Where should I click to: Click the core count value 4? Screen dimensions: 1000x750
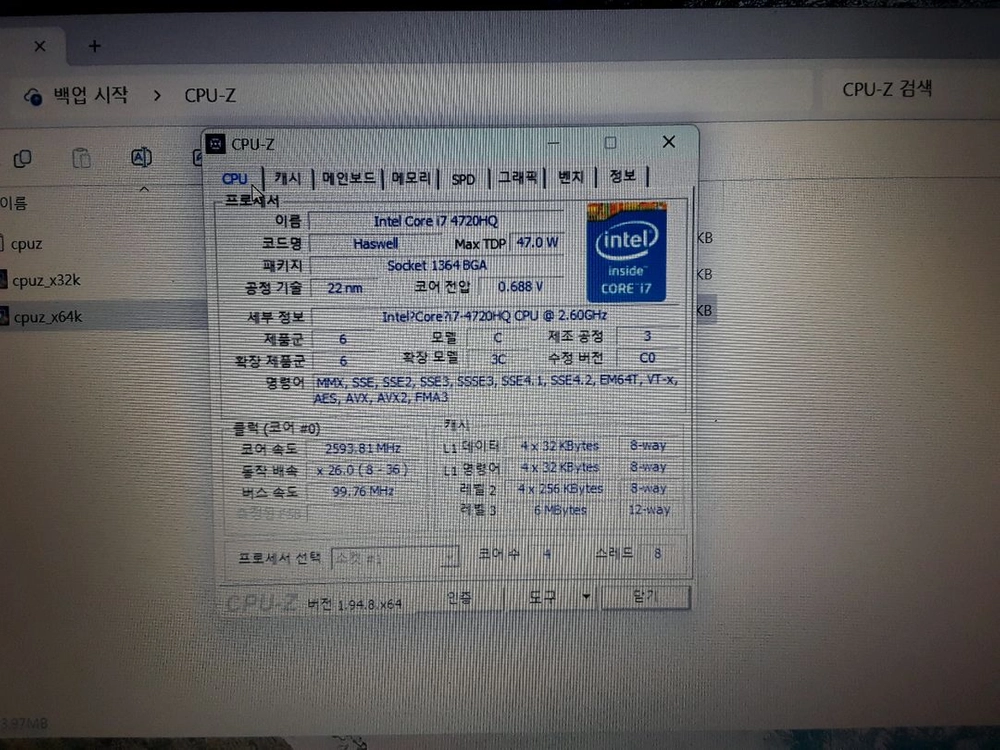(547, 554)
